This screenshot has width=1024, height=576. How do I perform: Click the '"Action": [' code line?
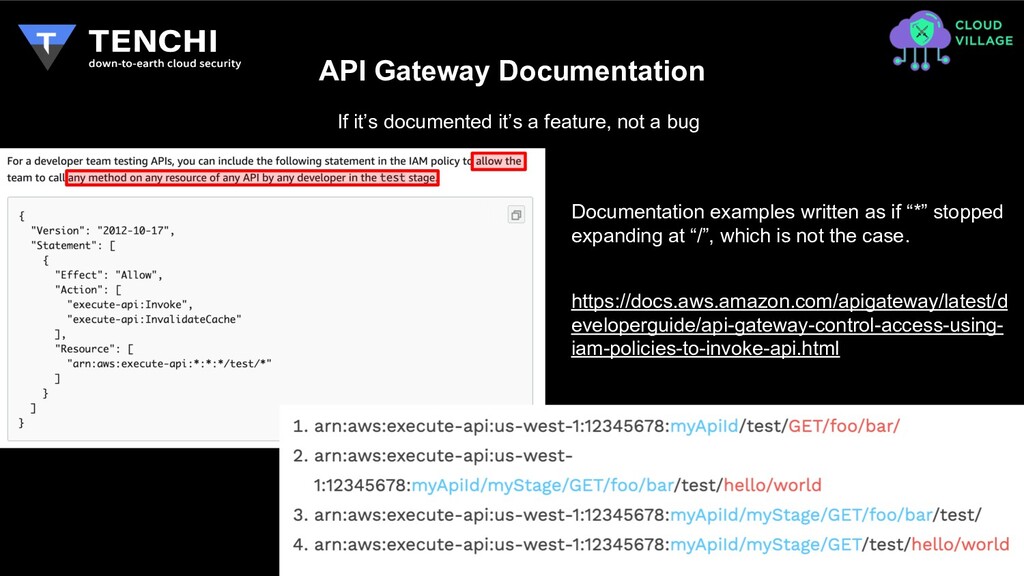tap(88, 290)
